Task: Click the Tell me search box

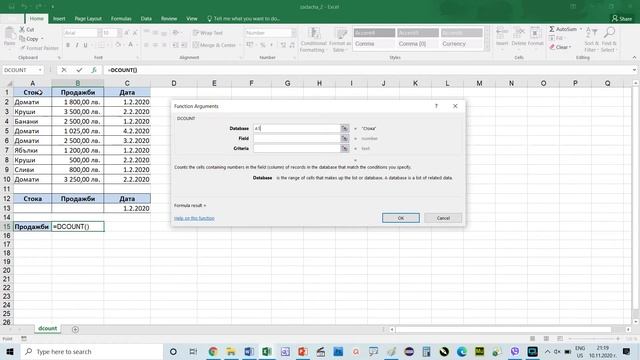Action: pyautogui.click(x=243, y=18)
